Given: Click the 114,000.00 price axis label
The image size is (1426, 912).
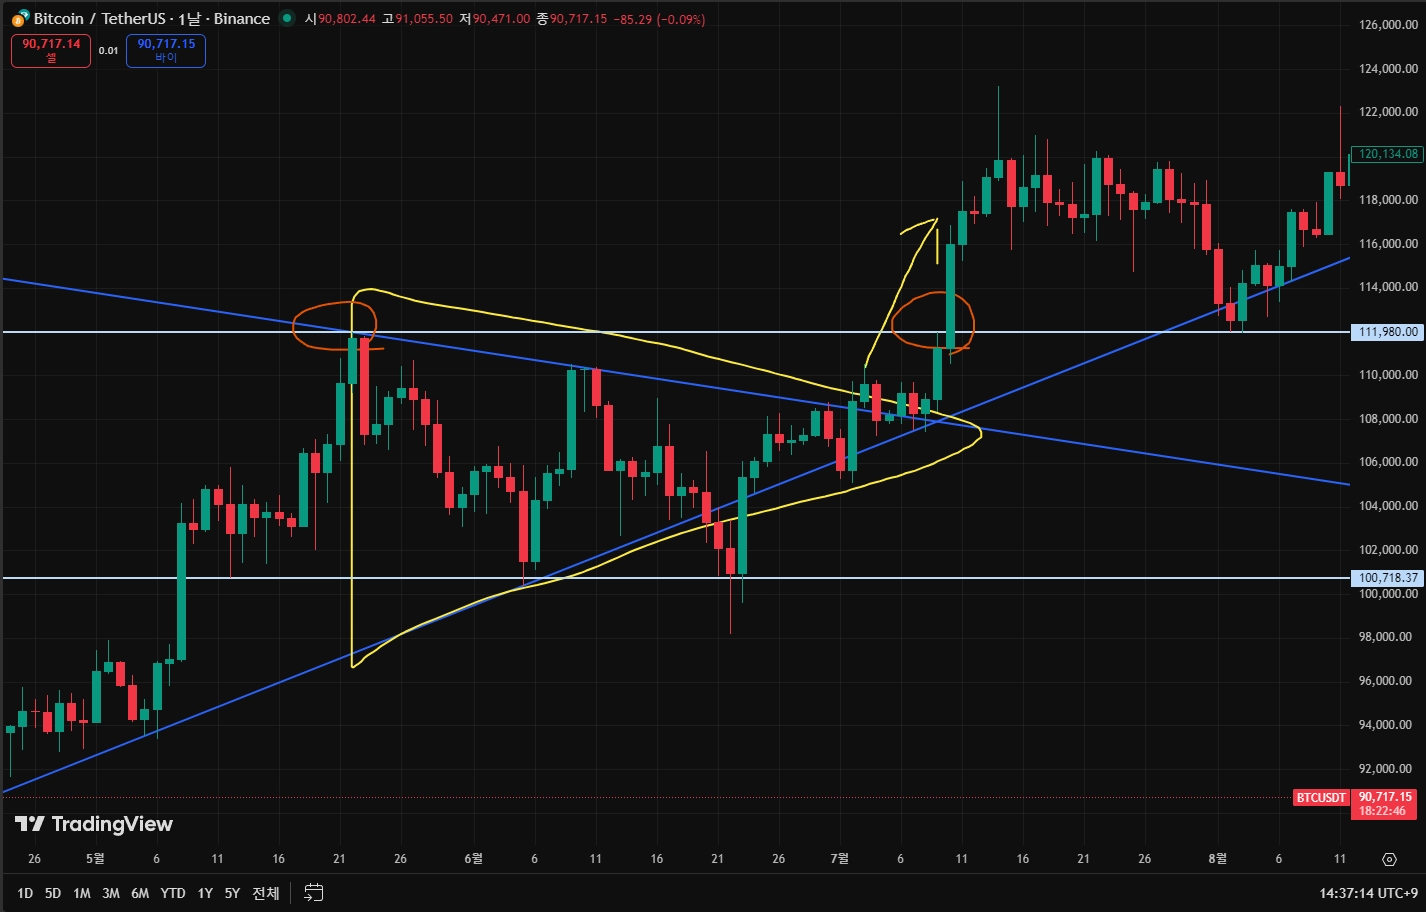Looking at the screenshot, I should [x=1388, y=287].
